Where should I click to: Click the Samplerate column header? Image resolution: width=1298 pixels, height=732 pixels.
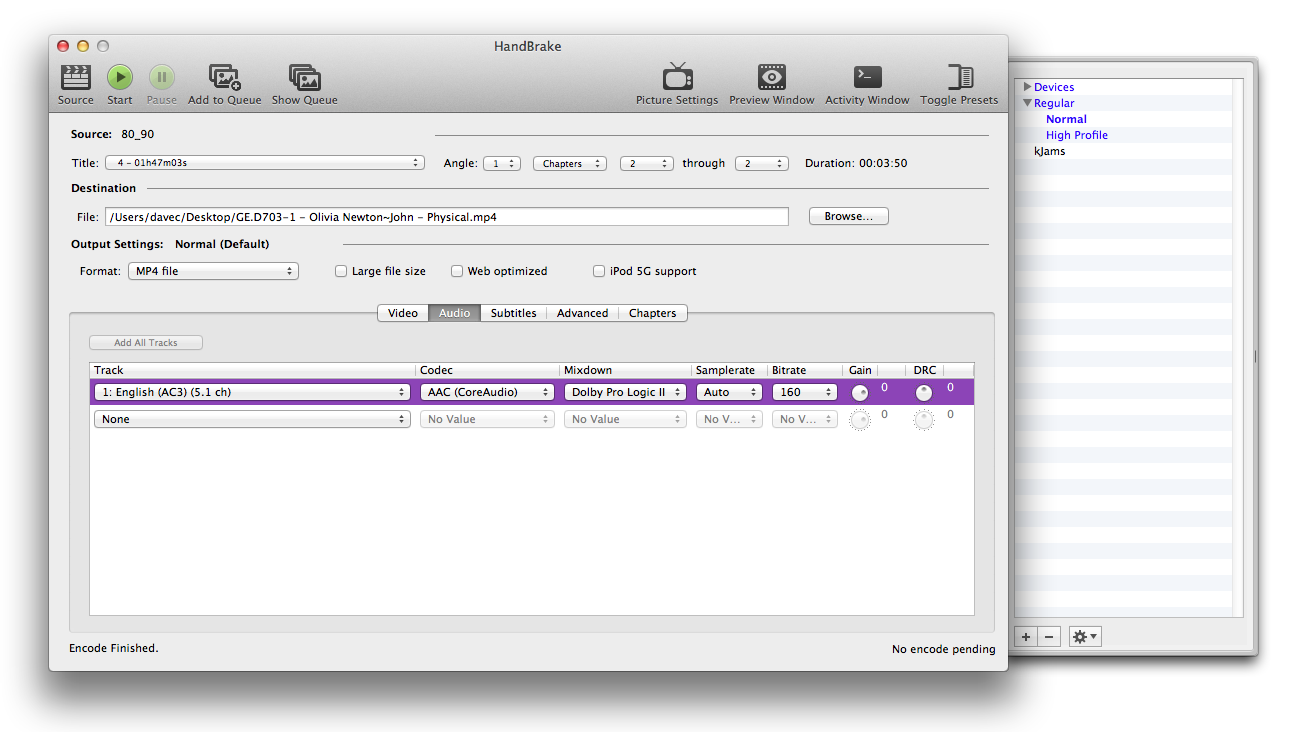[x=730, y=370]
